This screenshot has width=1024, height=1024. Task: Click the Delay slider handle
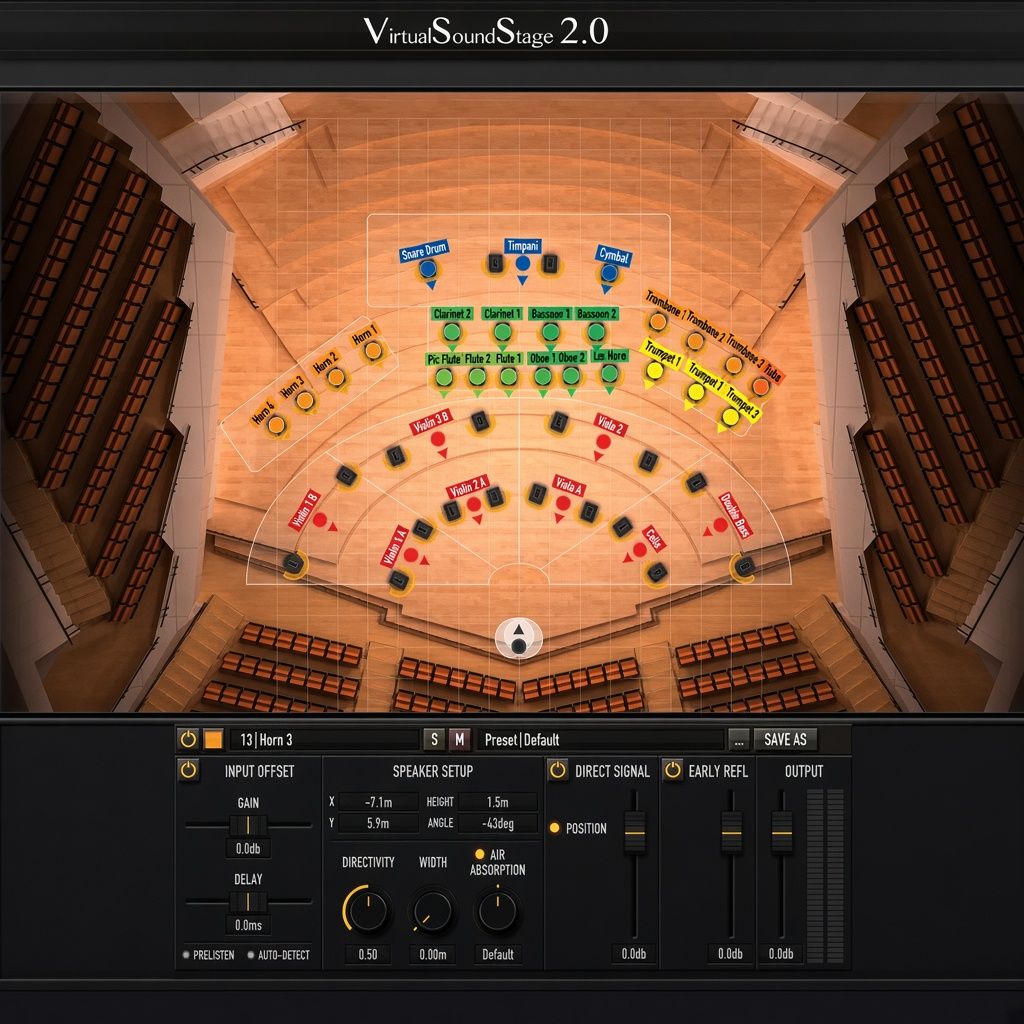[x=248, y=902]
